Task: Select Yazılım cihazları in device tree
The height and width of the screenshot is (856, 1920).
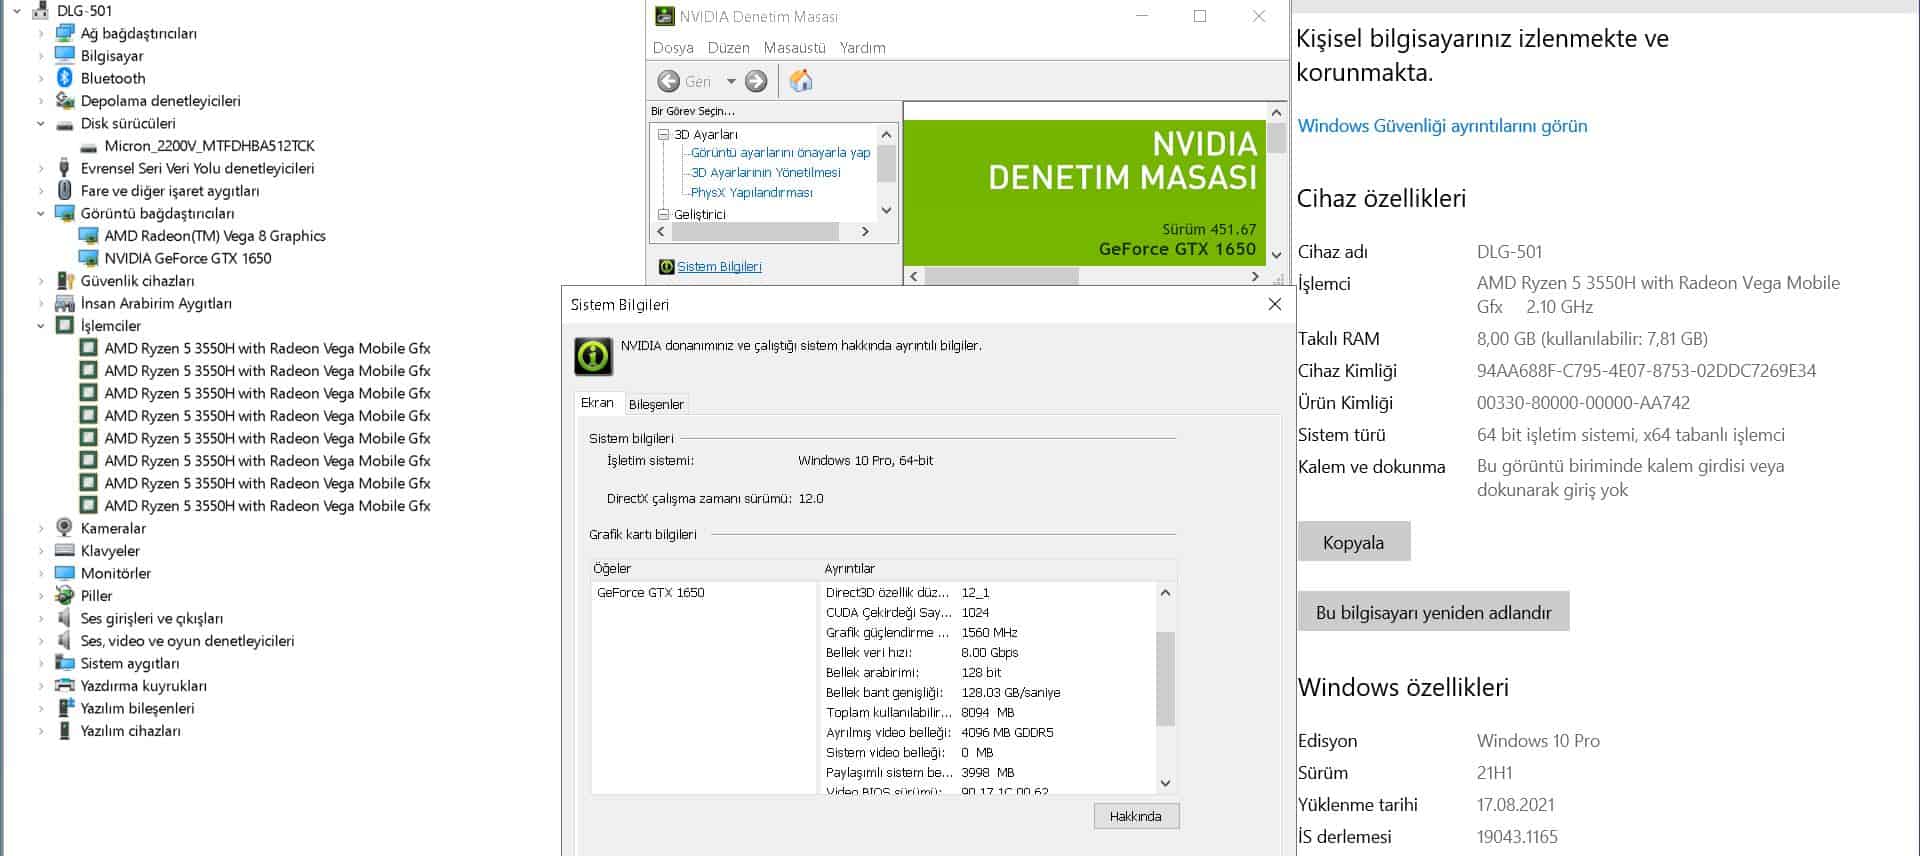Action: [131, 731]
